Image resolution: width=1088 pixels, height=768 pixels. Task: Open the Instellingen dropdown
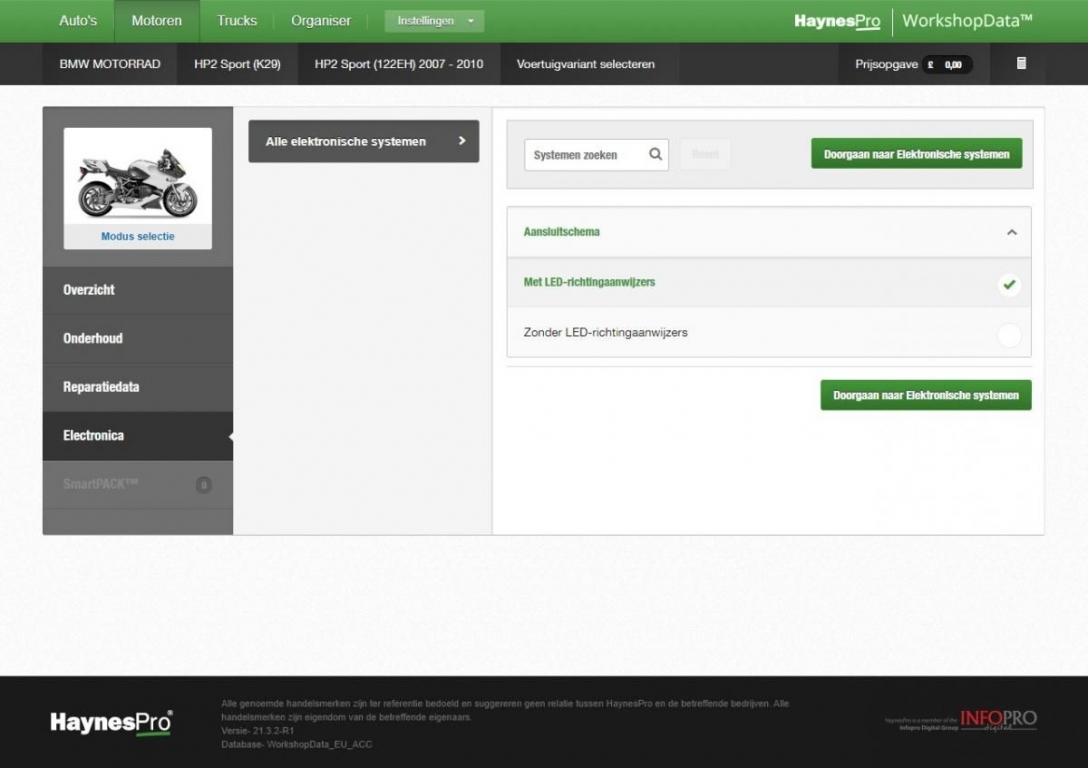(x=434, y=21)
